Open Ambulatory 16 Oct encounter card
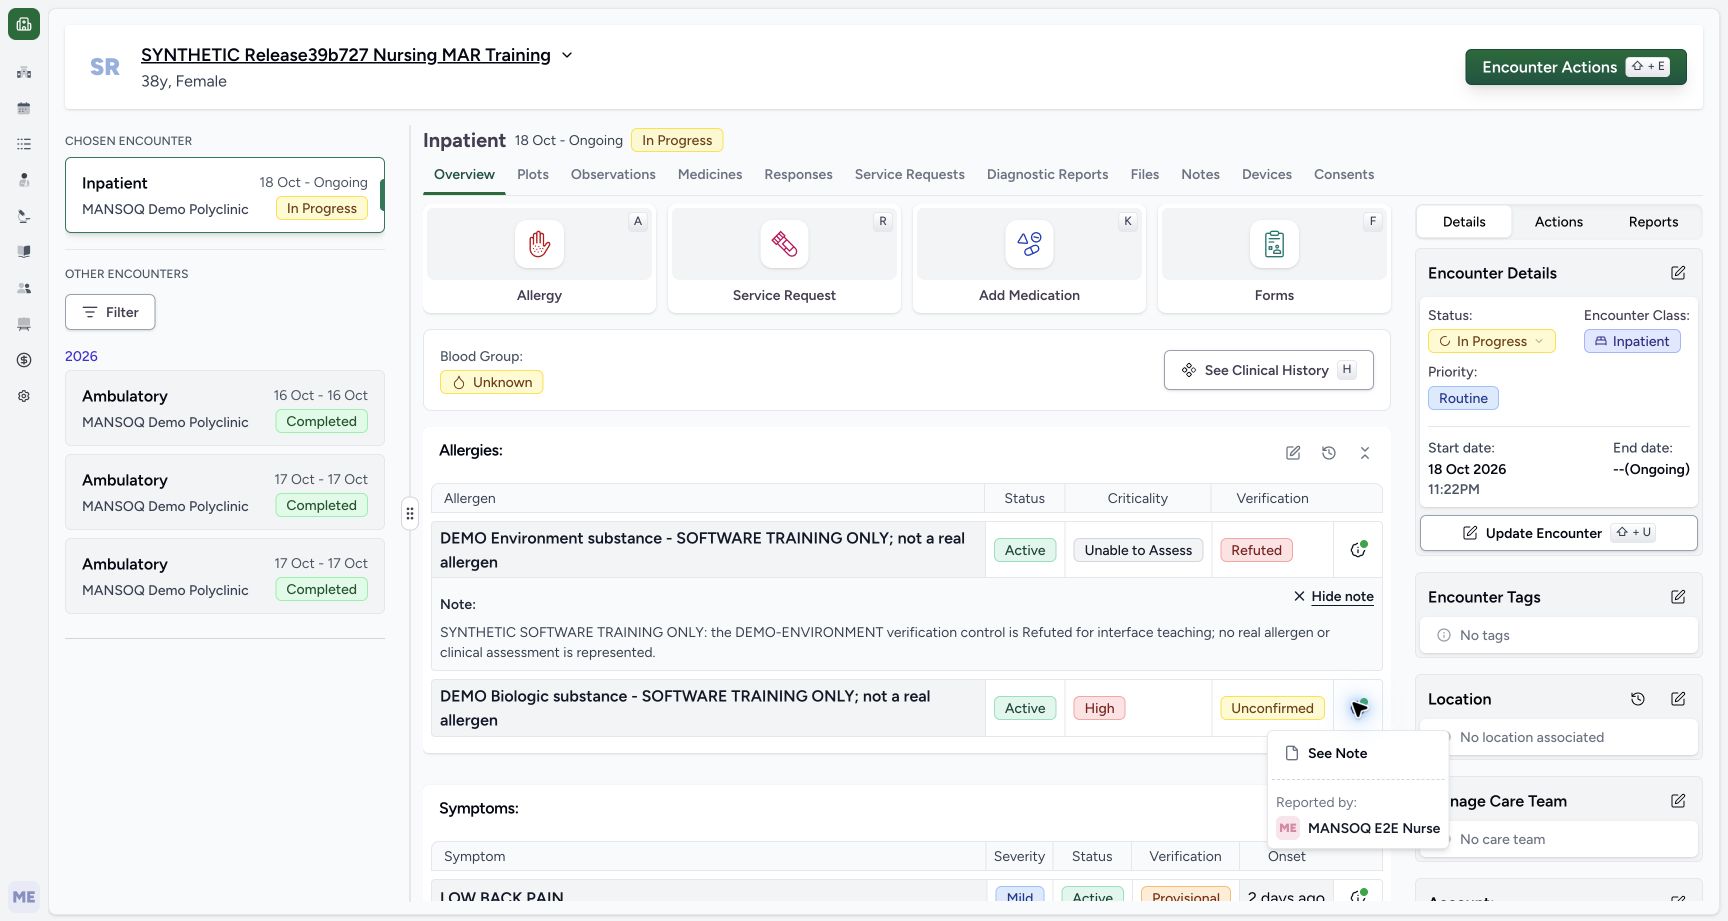Viewport: 1728px width, 921px height. click(x=225, y=408)
